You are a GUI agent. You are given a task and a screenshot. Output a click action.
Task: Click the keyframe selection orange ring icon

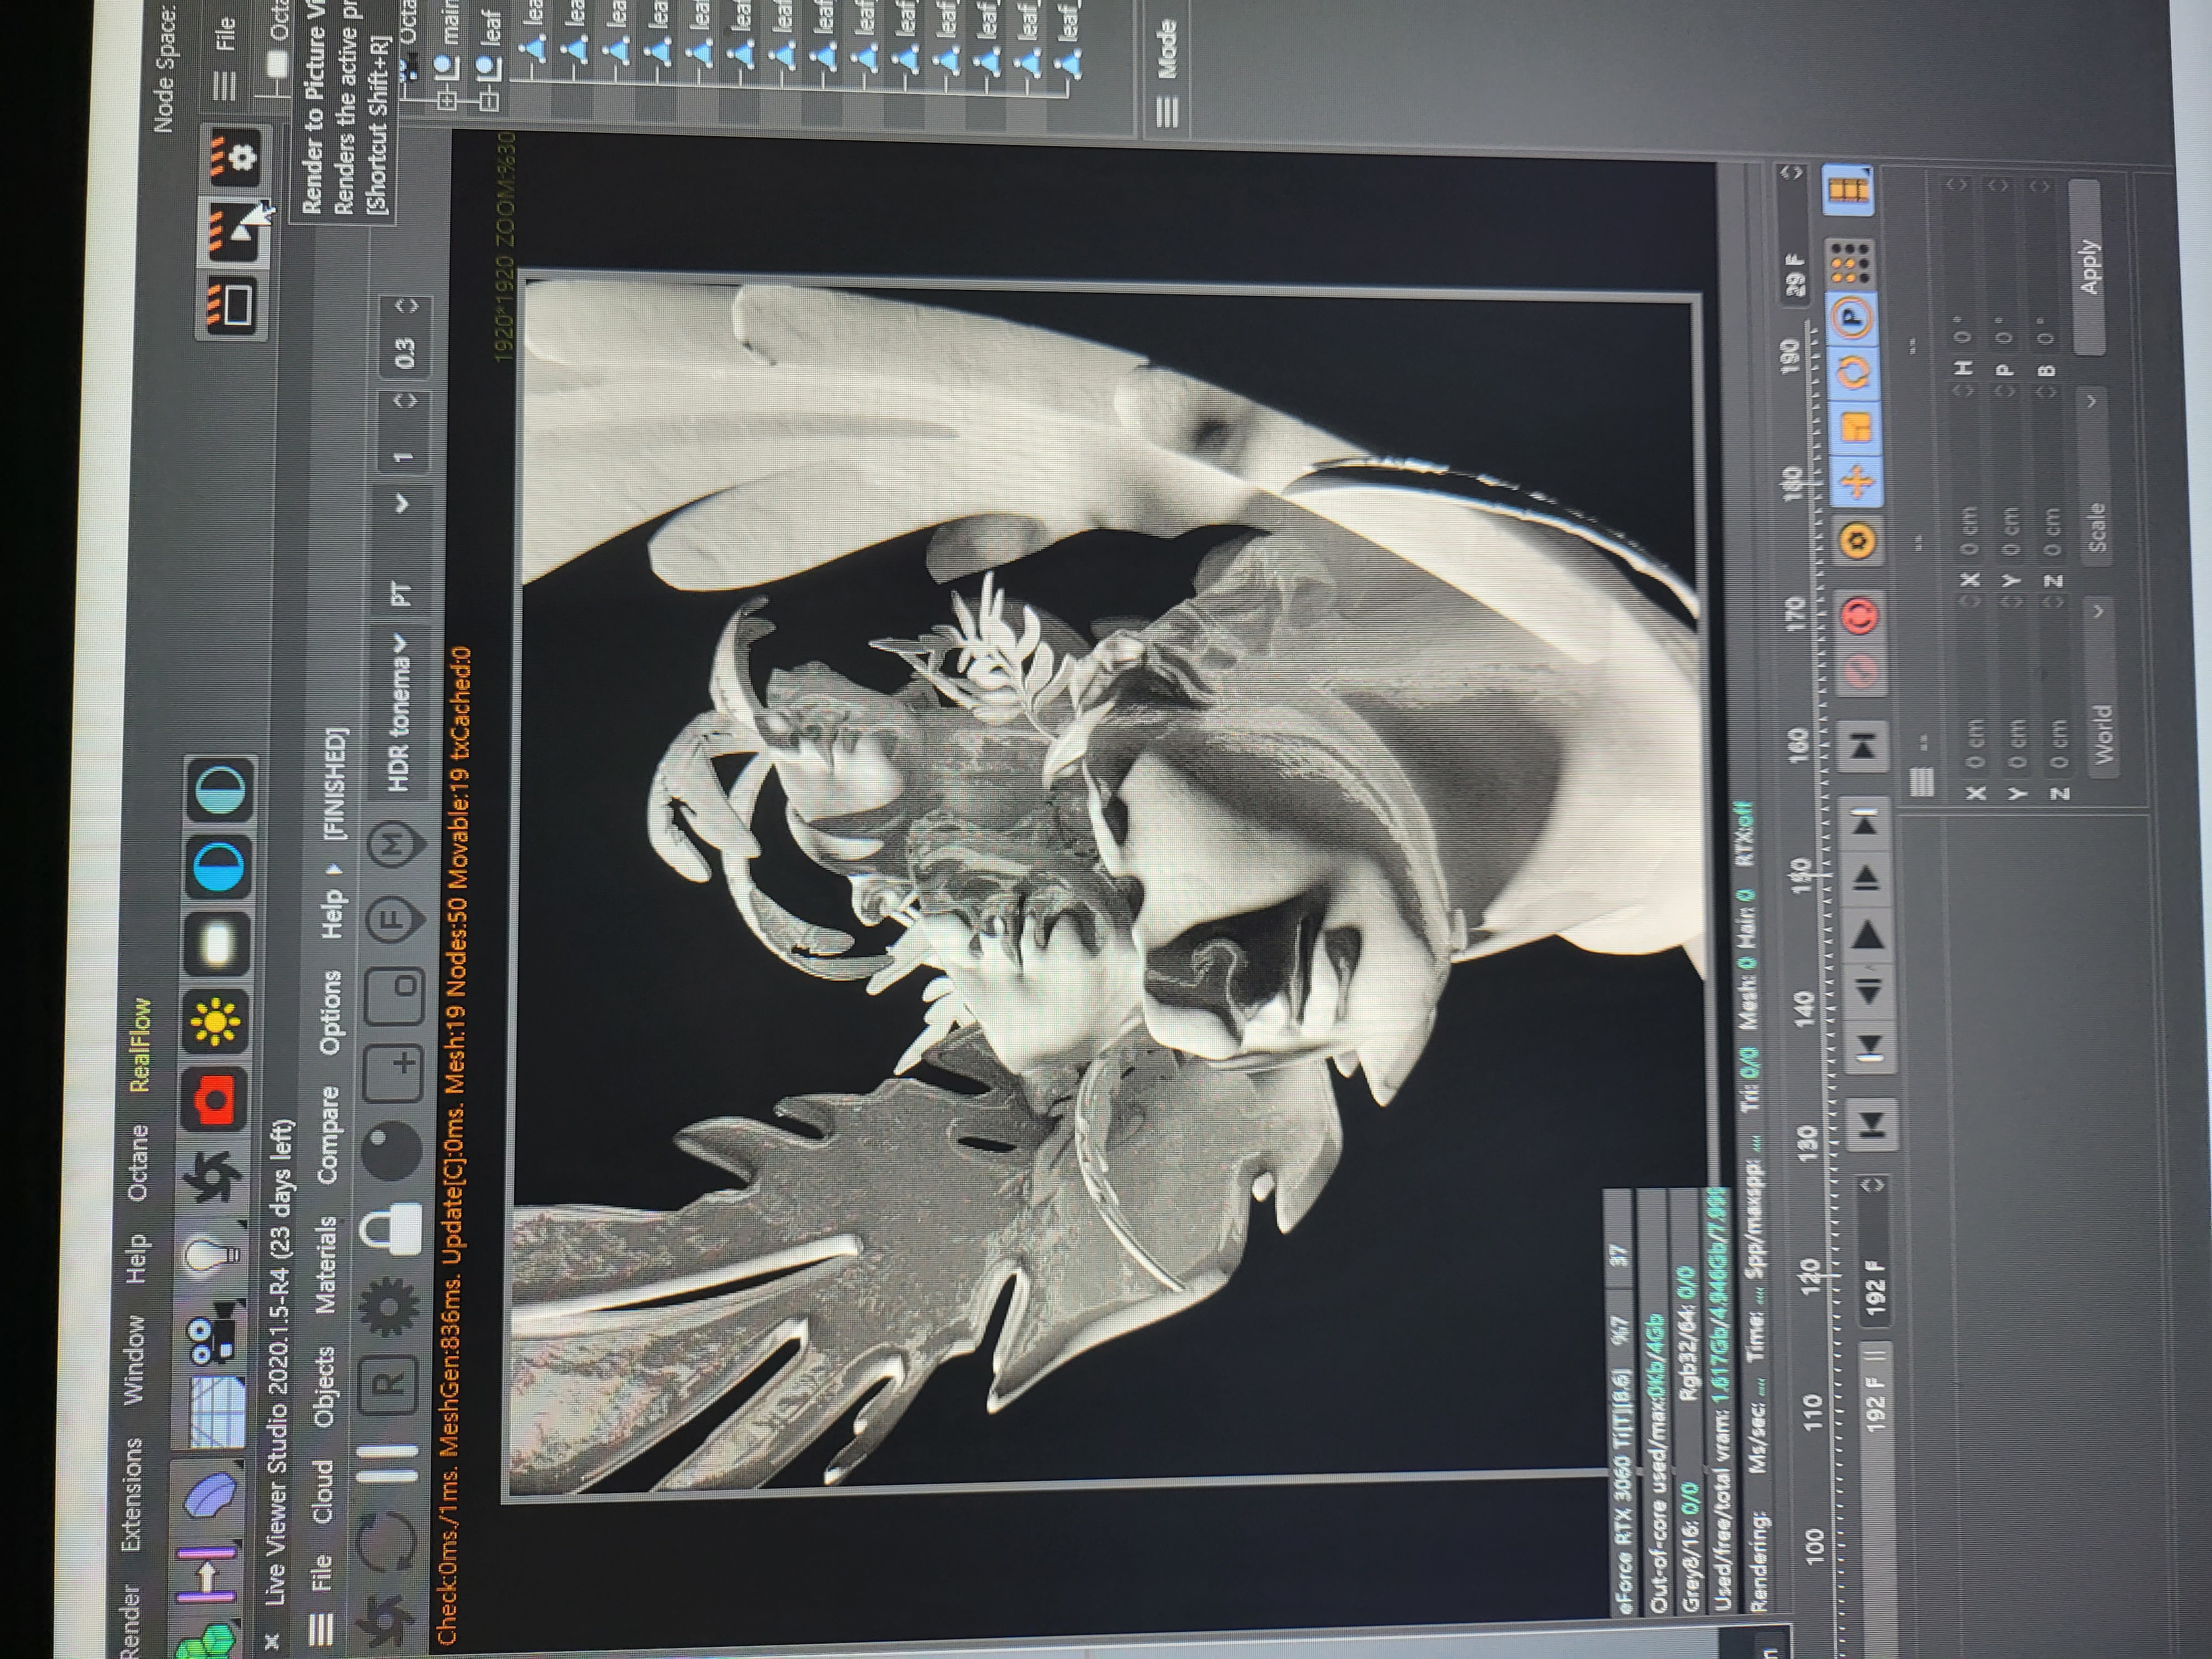[1858, 542]
